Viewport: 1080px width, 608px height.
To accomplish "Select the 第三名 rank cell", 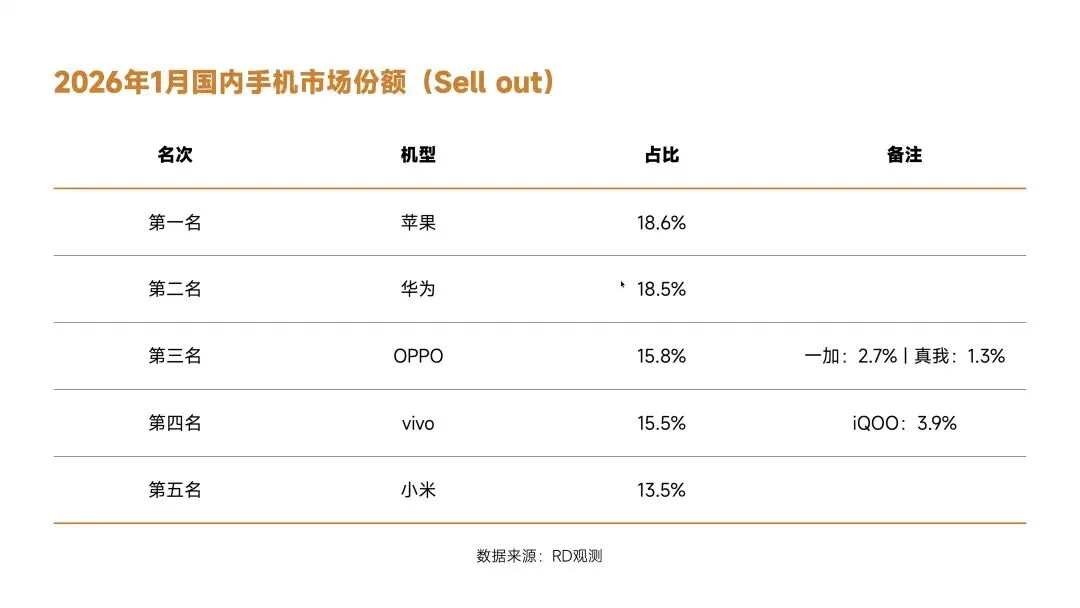I will point(175,356).
